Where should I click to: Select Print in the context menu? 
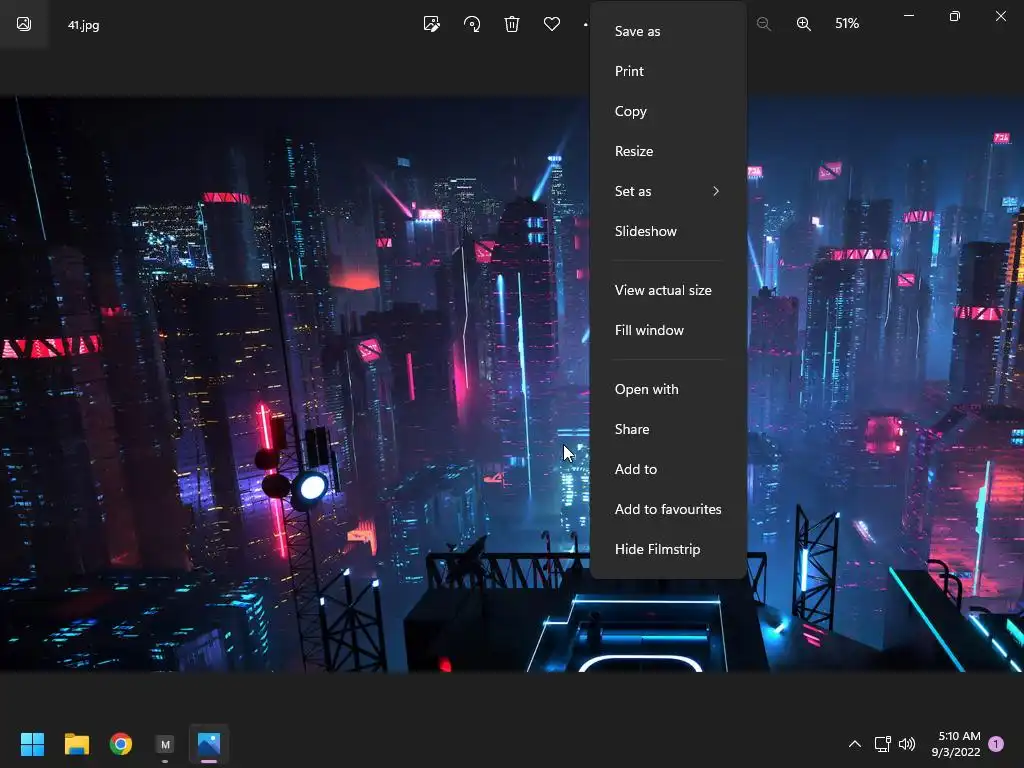668,71
